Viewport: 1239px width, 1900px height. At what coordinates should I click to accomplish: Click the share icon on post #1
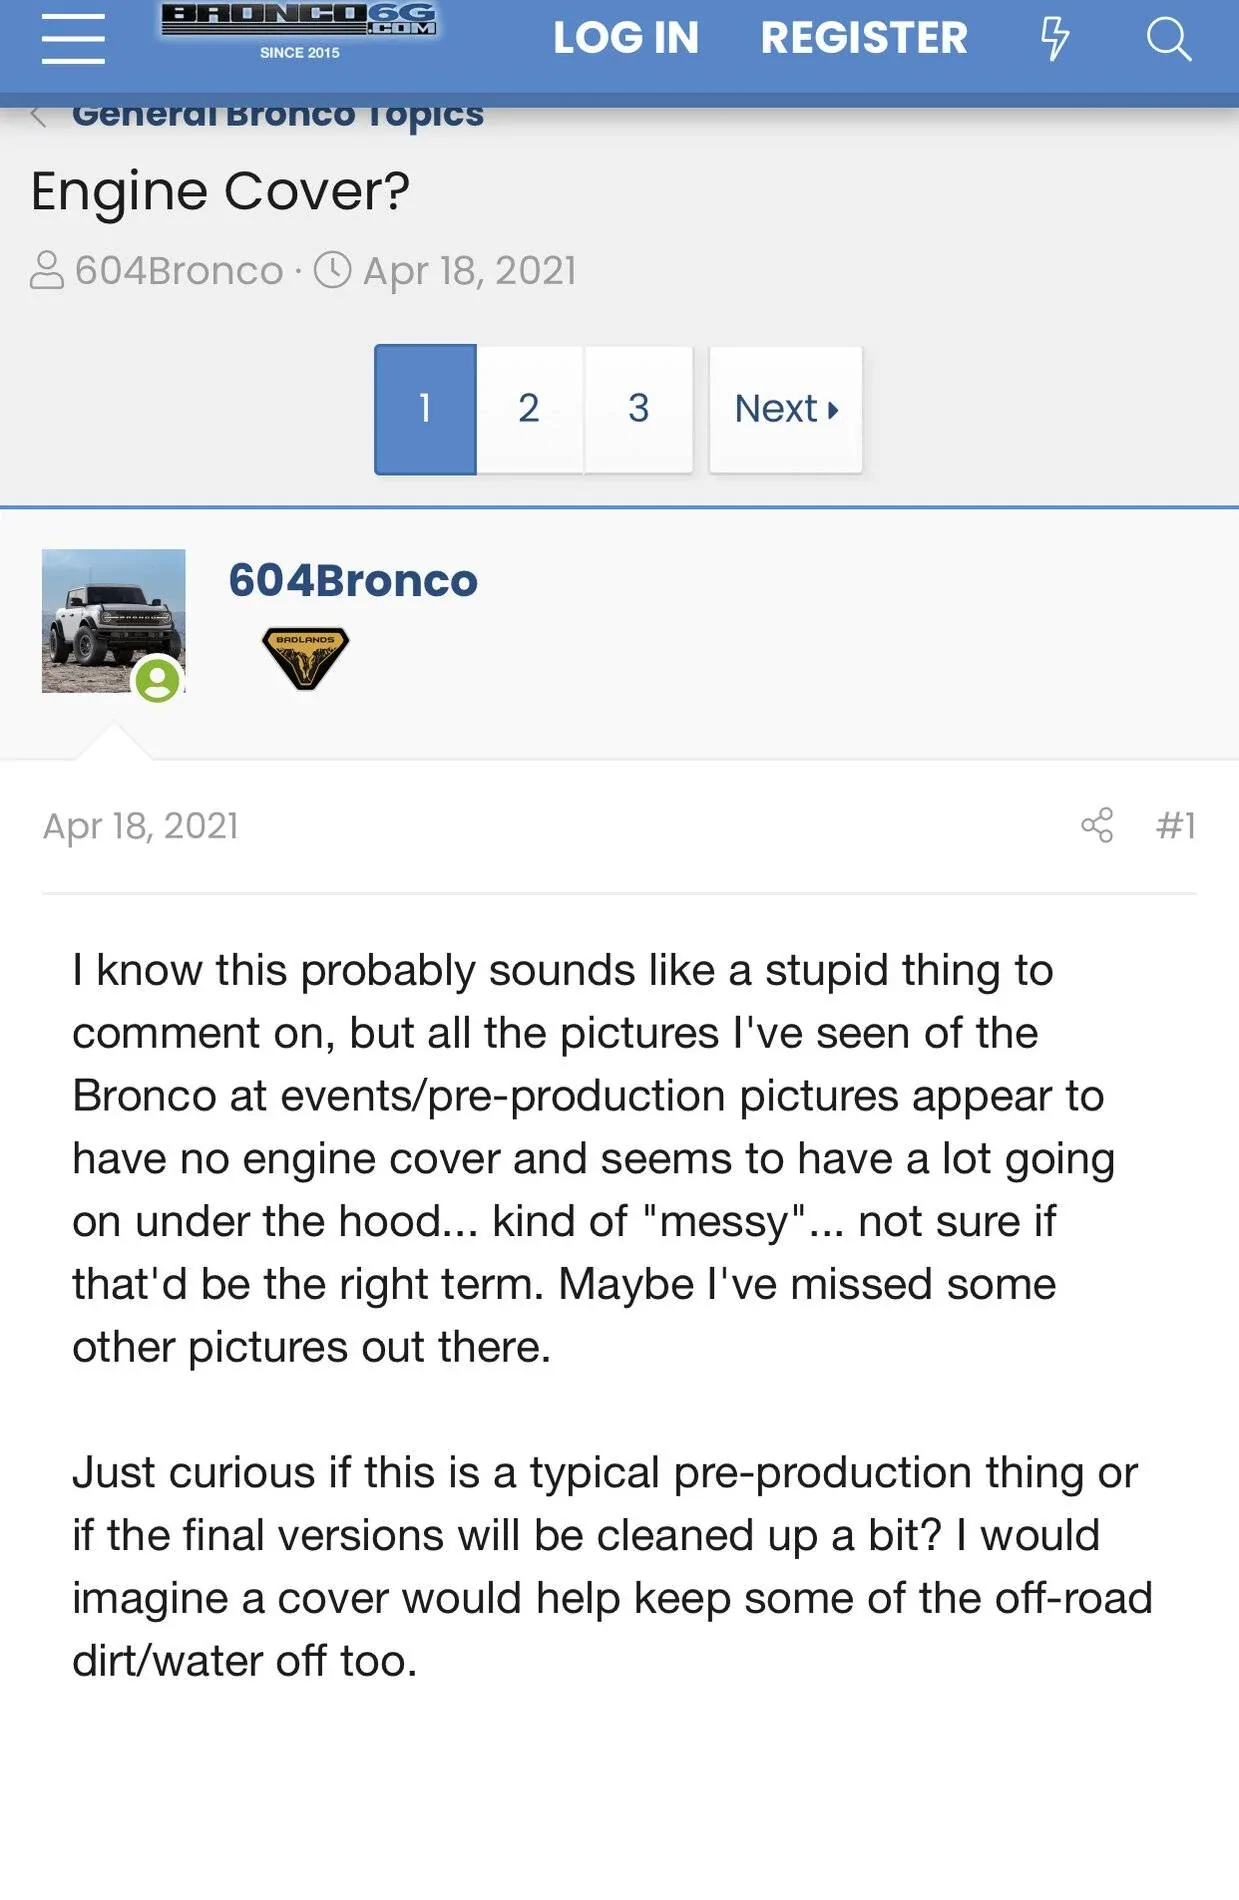coord(1097,825)
